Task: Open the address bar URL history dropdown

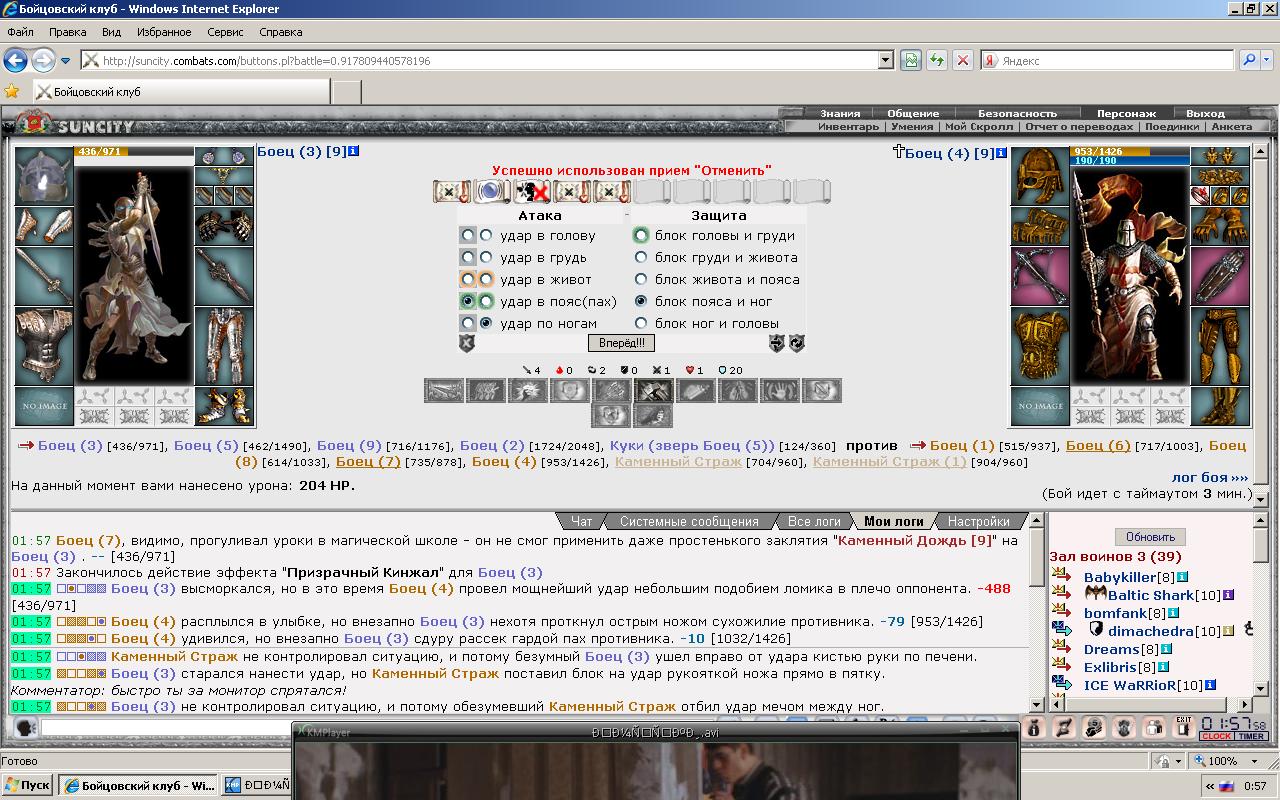Action: [x=885, y=60]
